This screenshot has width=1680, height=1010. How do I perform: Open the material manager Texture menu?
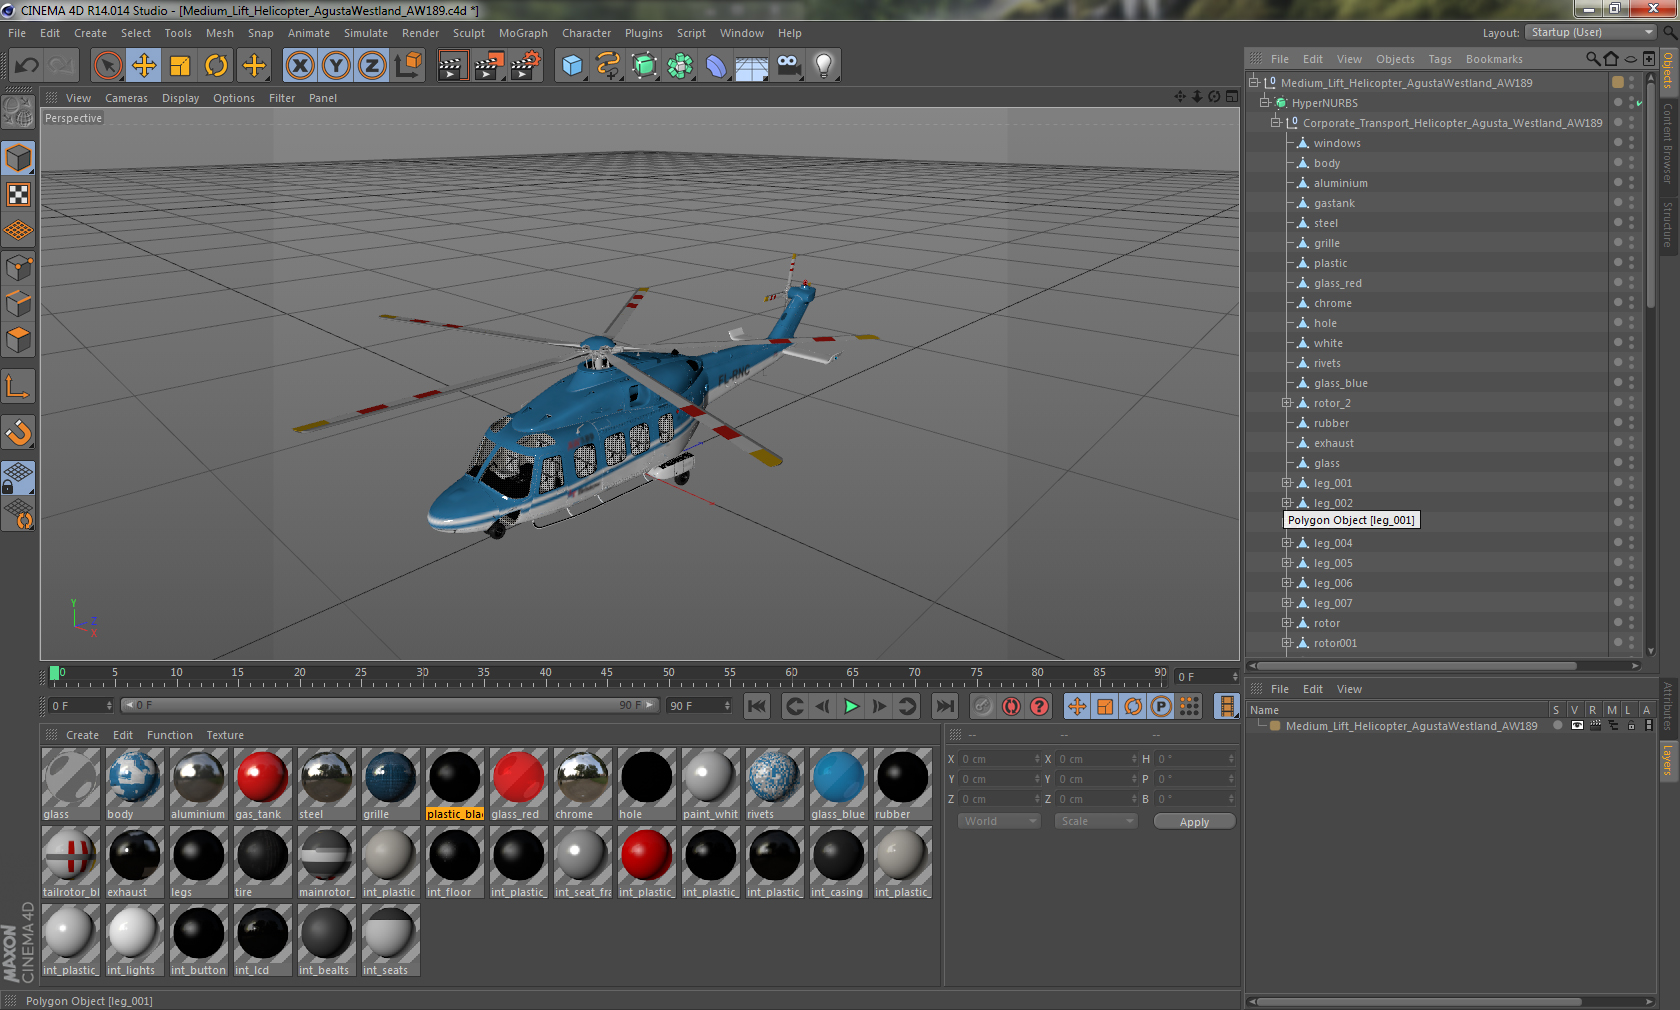click(x=225, y=735)
